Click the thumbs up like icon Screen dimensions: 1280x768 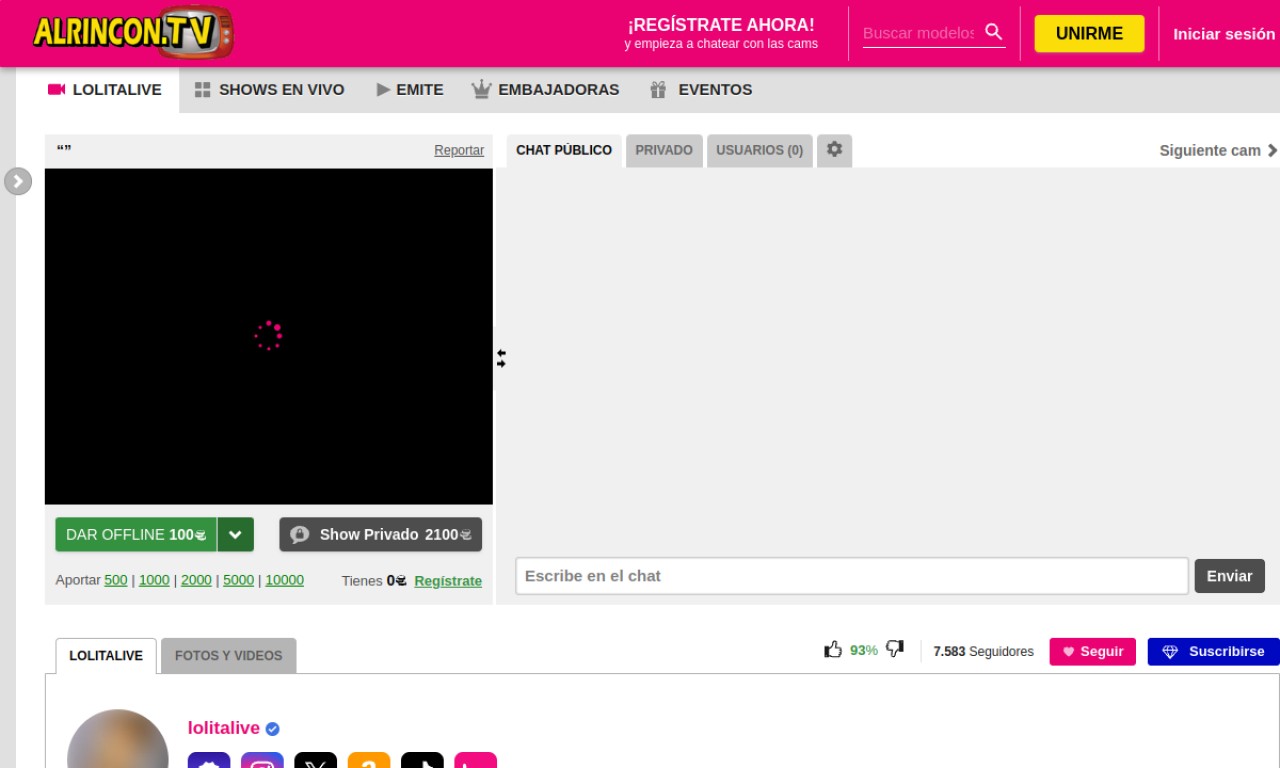833,650
